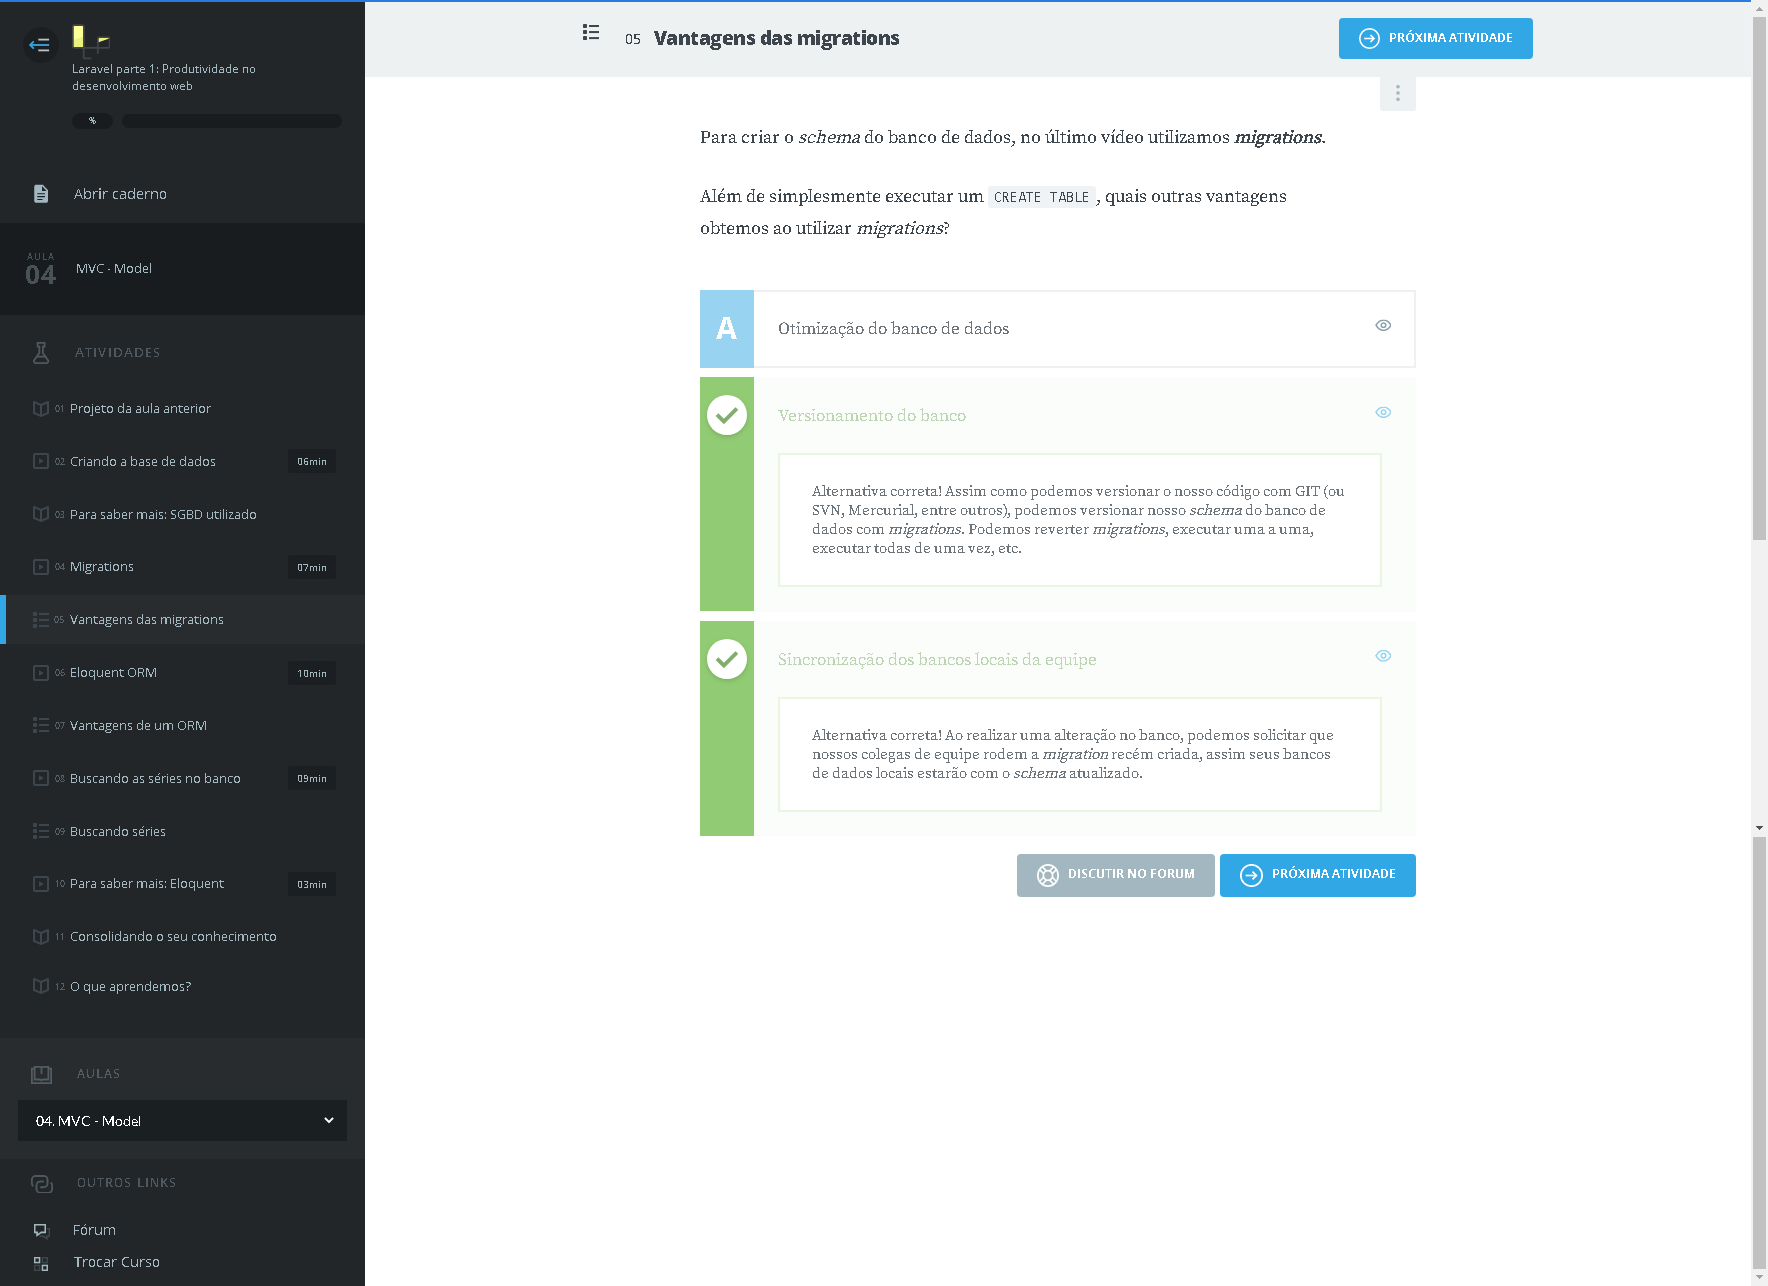1768x1286 pixels.
Task: Toggle eye icon for Otimização do banco option
Action: 1383,325
